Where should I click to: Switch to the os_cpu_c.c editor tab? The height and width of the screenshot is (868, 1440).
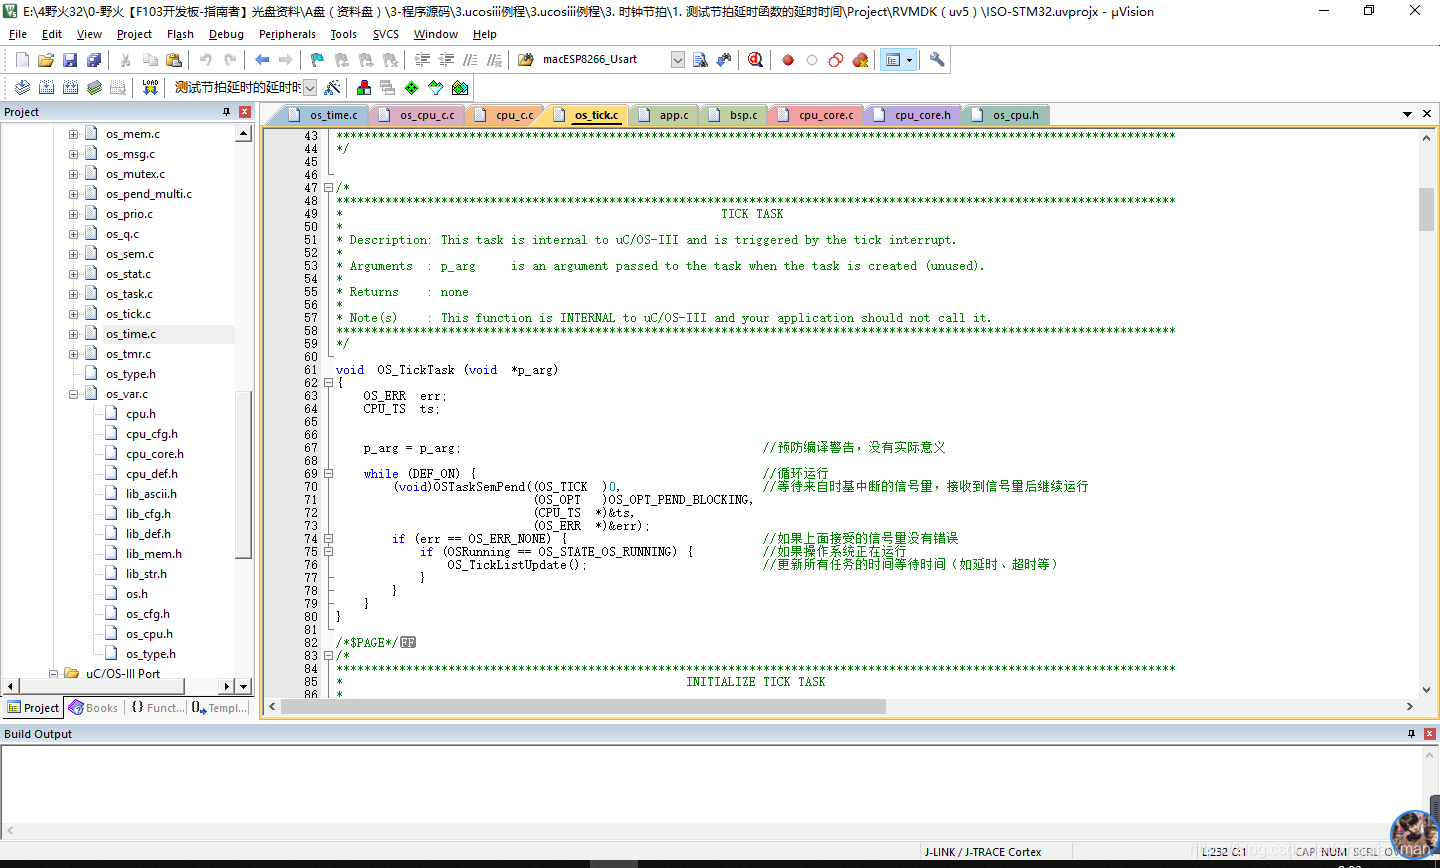click(420, 115)
